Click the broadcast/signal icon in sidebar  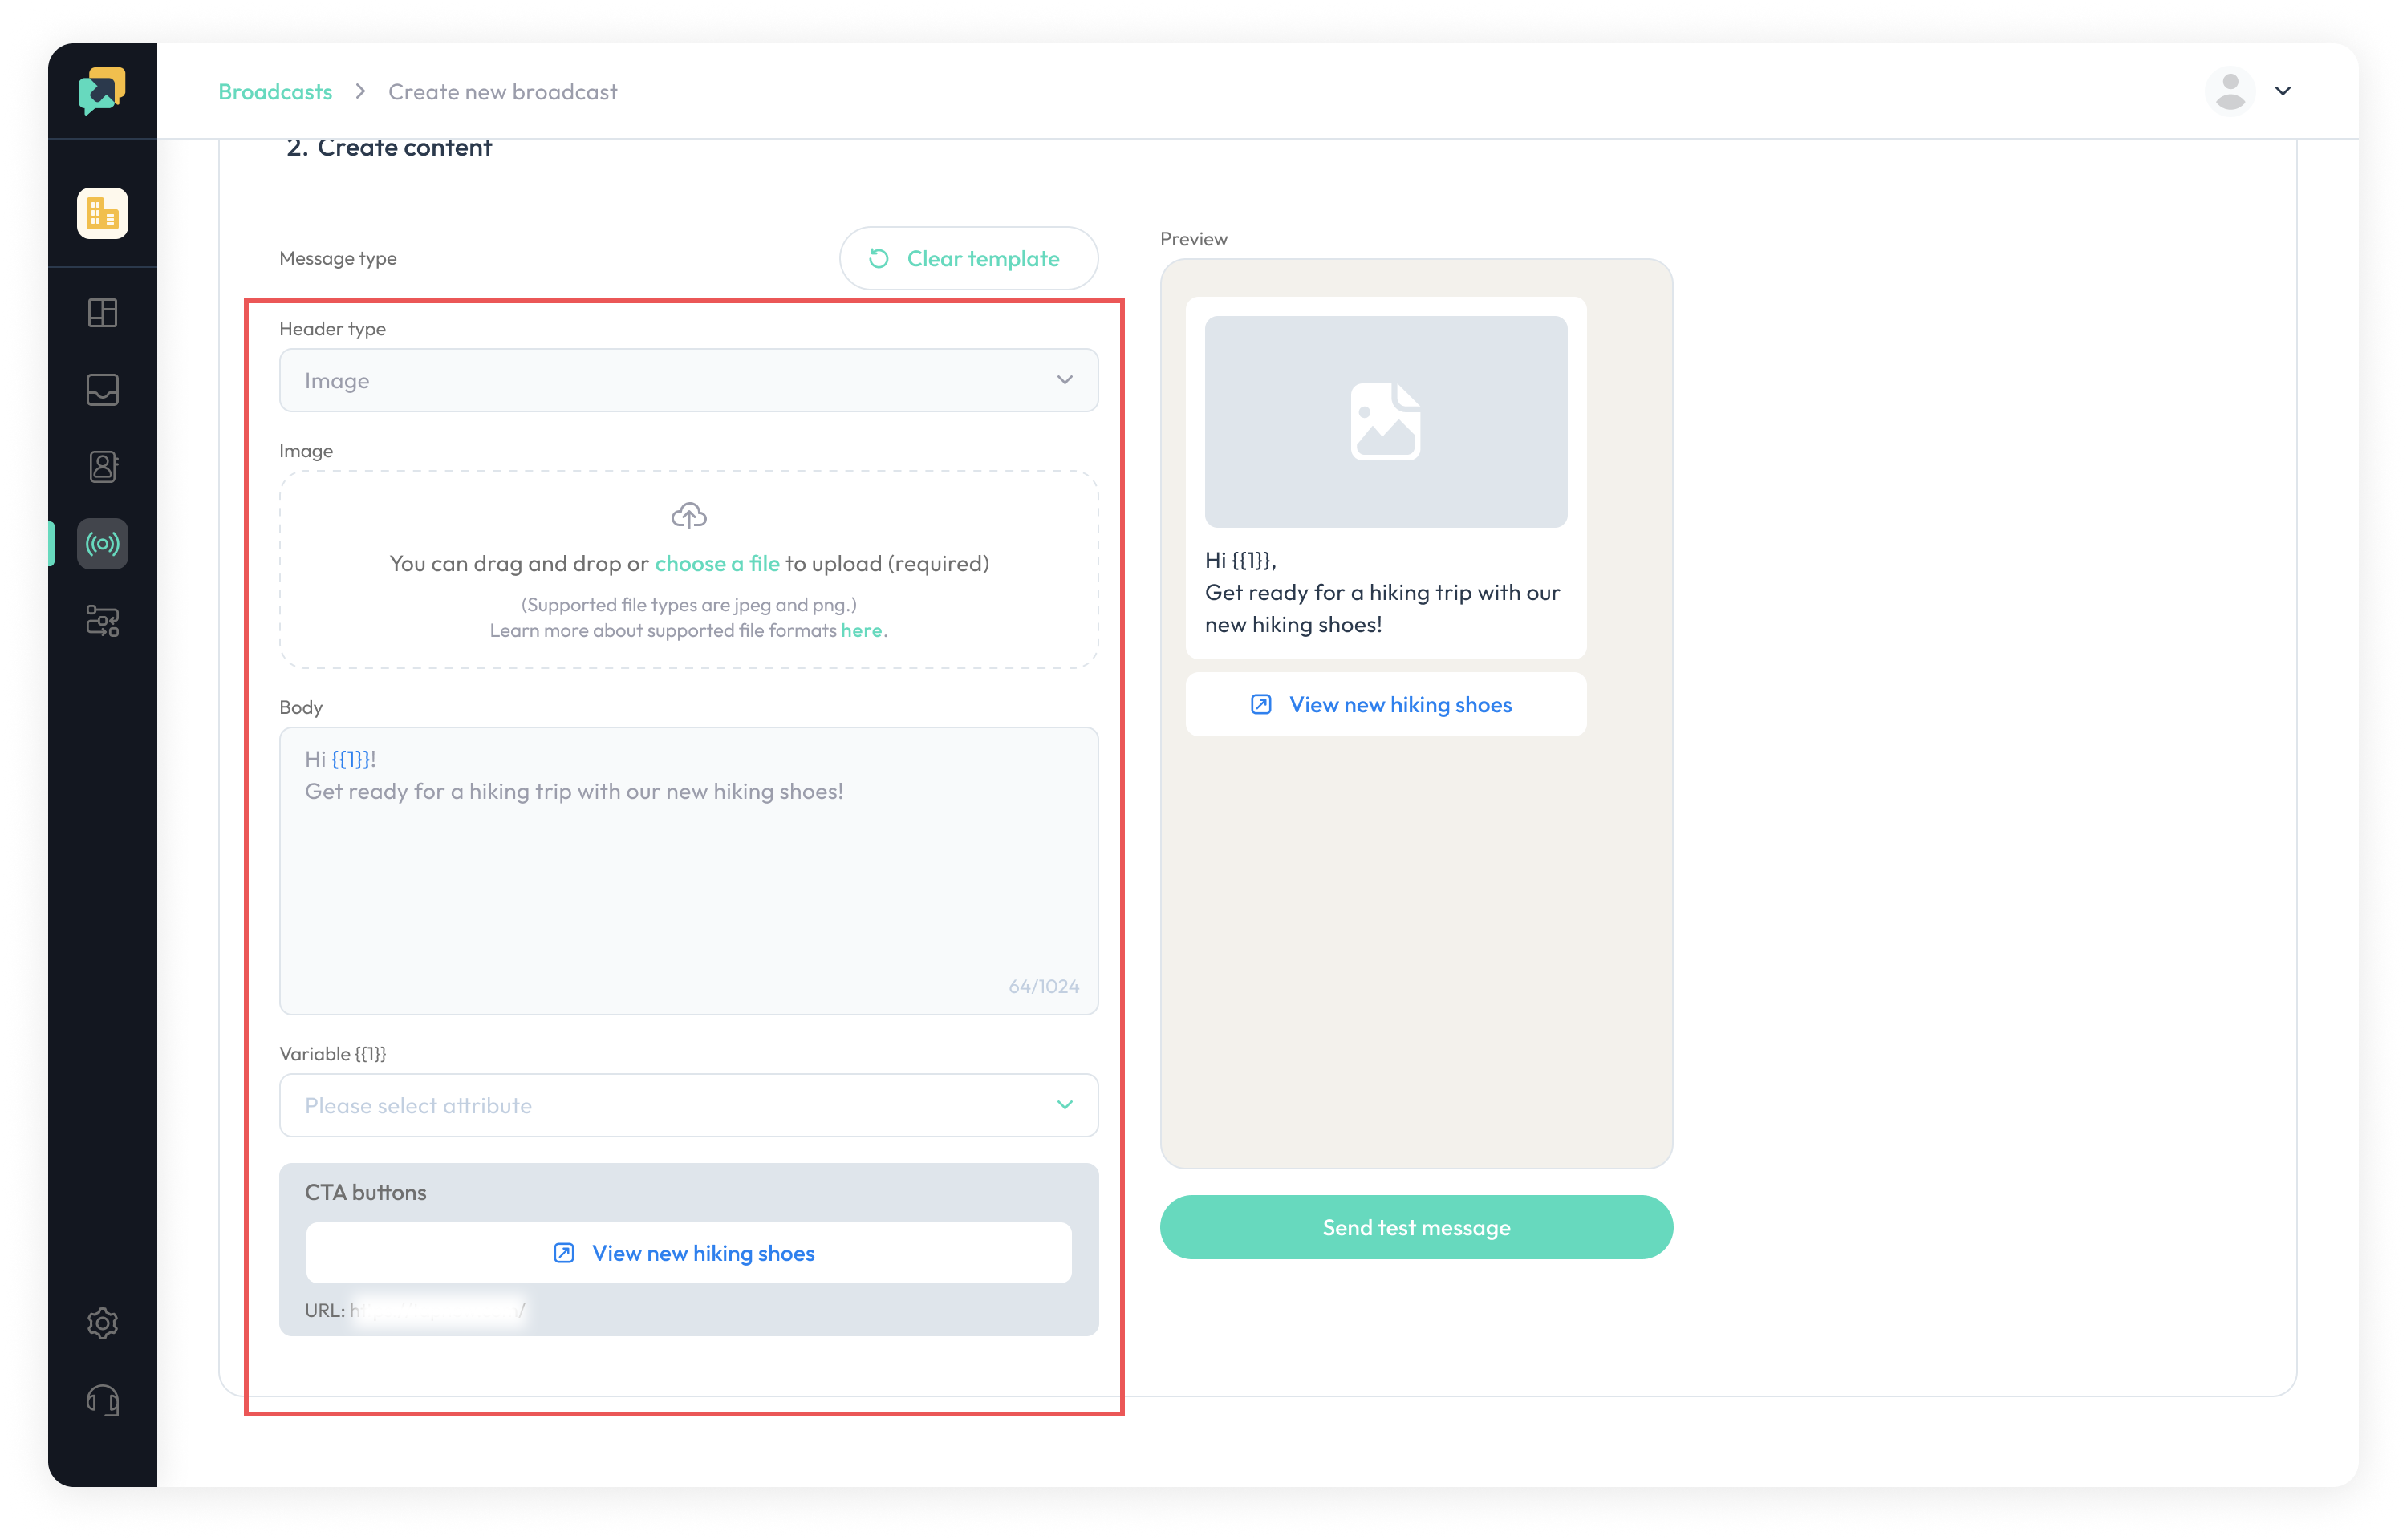pyautogui.click(x=102, y=544)
